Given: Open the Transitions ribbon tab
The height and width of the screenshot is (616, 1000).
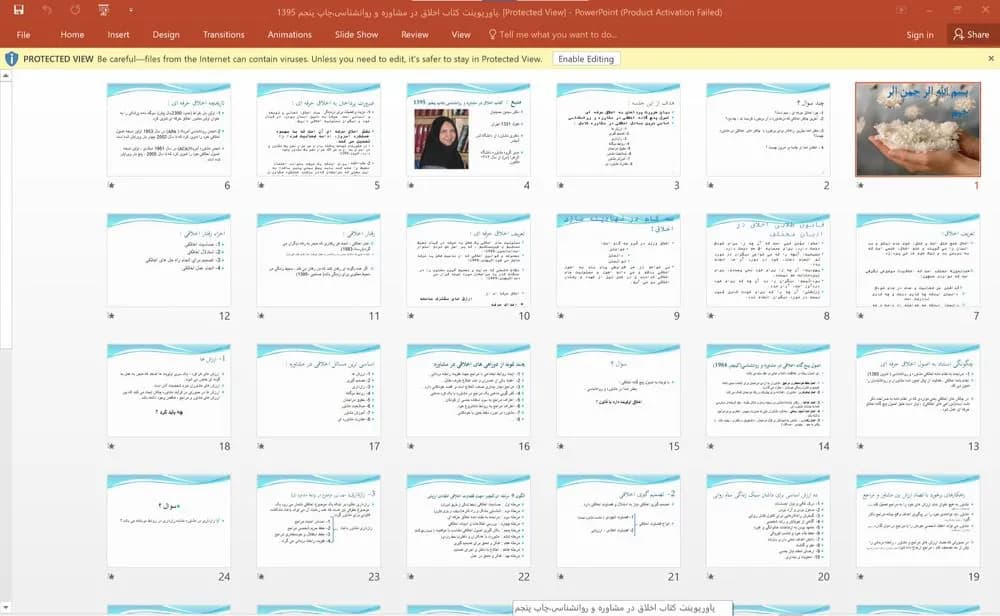Looking at the screenshot, I should coord(224,34).
